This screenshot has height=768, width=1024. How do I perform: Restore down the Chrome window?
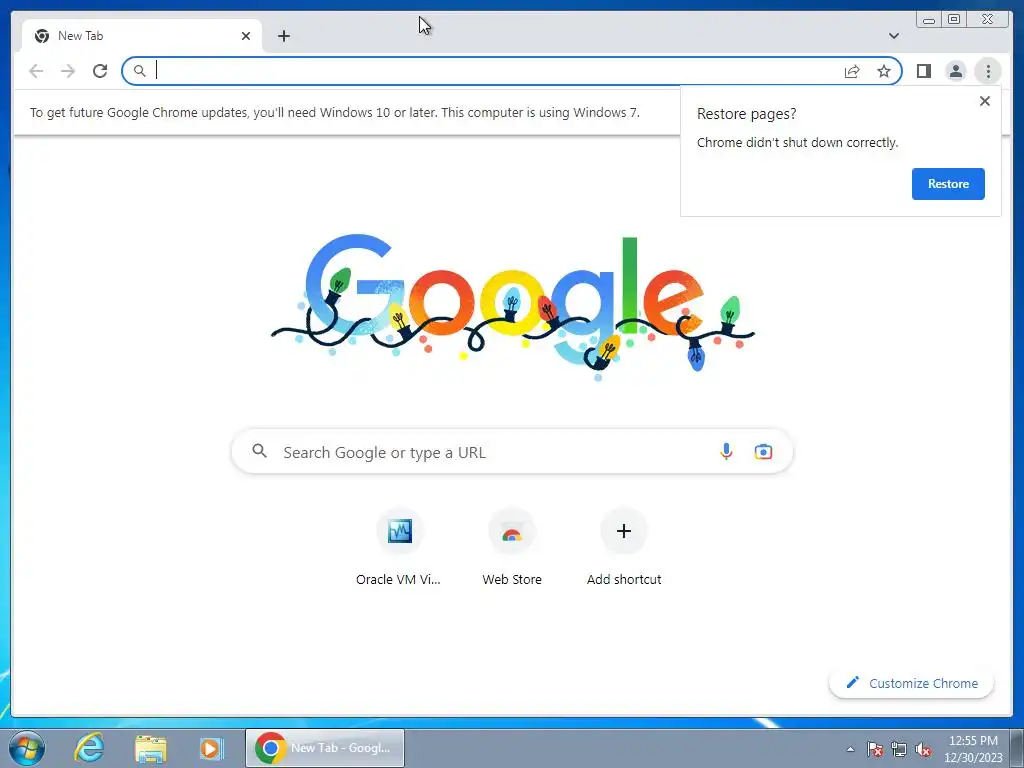tap(953, 20)
